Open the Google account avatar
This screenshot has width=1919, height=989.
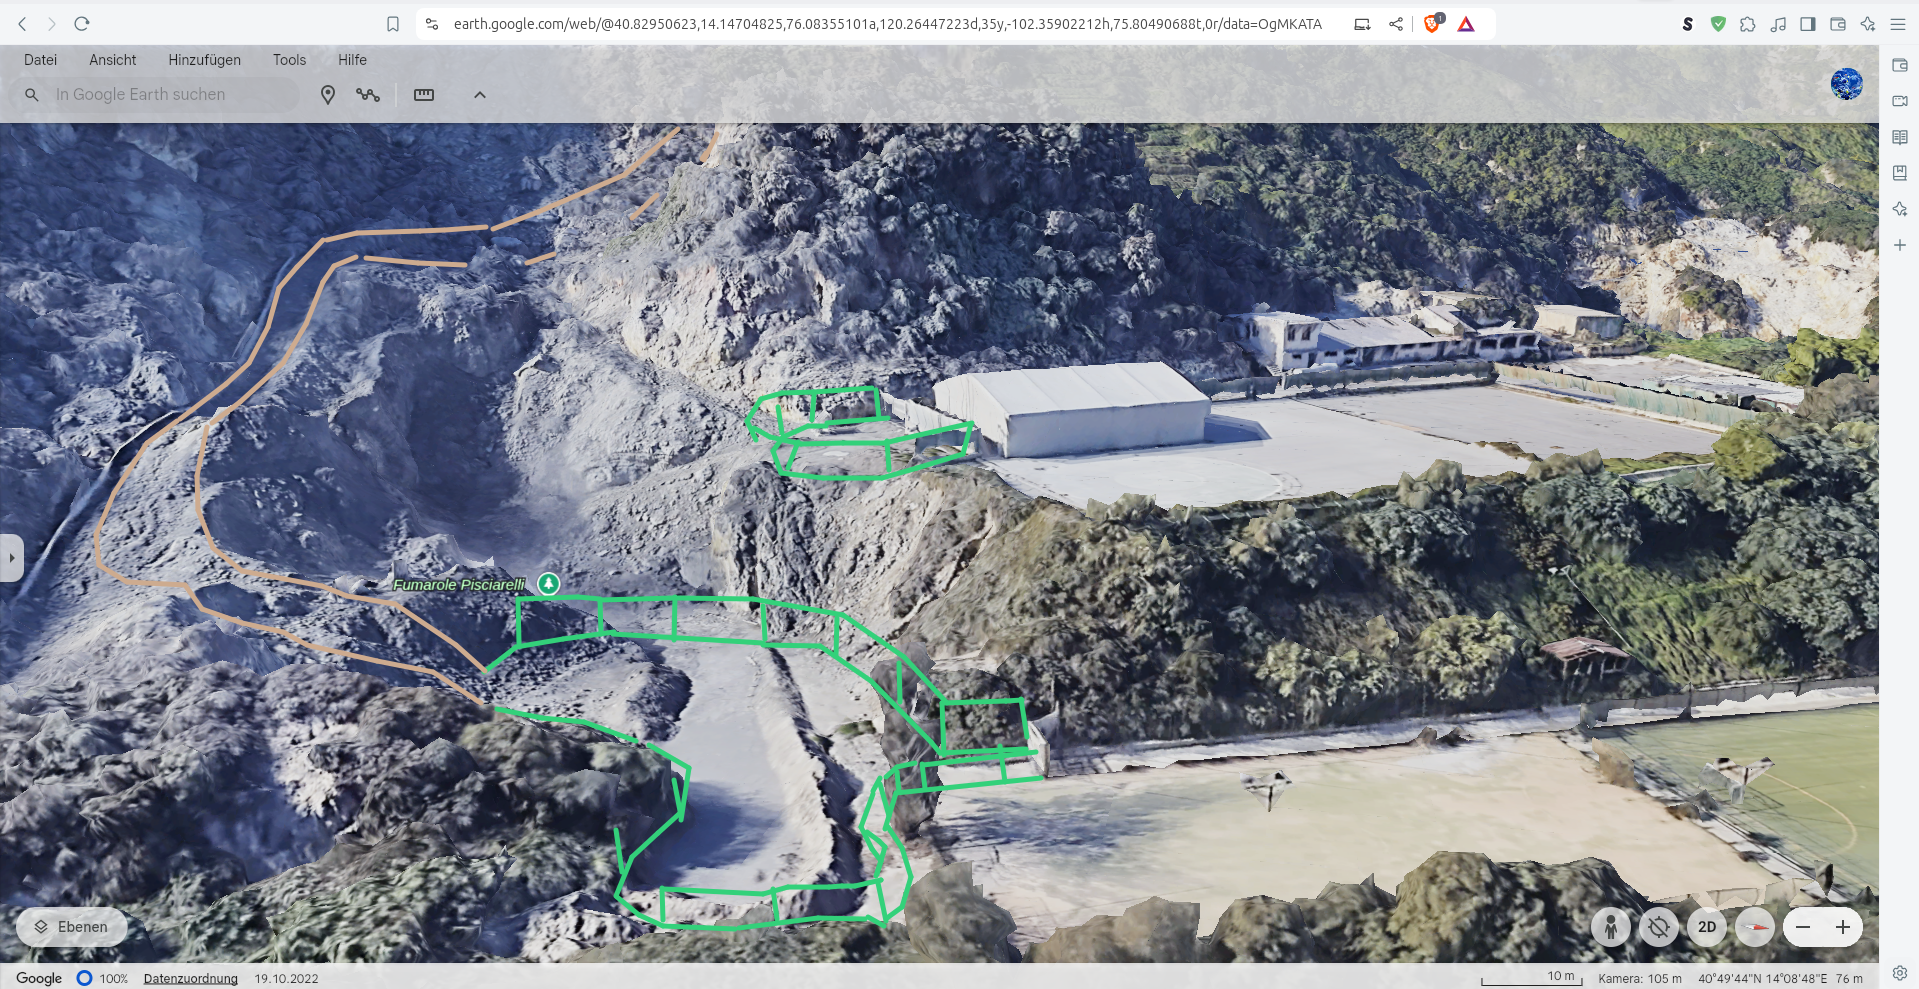[1847, 84]
